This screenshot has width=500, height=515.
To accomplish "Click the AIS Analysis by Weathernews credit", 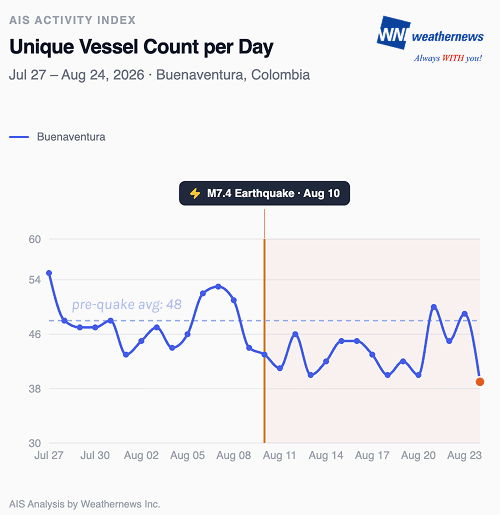I will click(x=85, y=504).
